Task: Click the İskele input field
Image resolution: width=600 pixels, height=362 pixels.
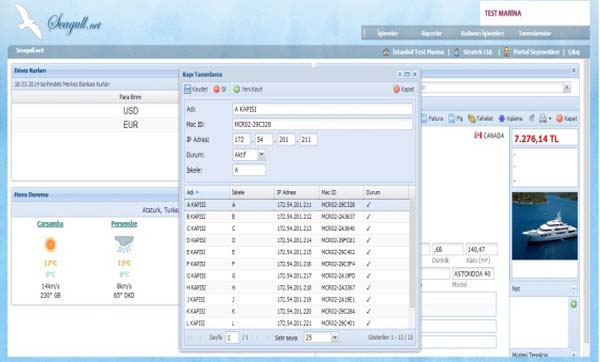Action: [x=249, y=170]
